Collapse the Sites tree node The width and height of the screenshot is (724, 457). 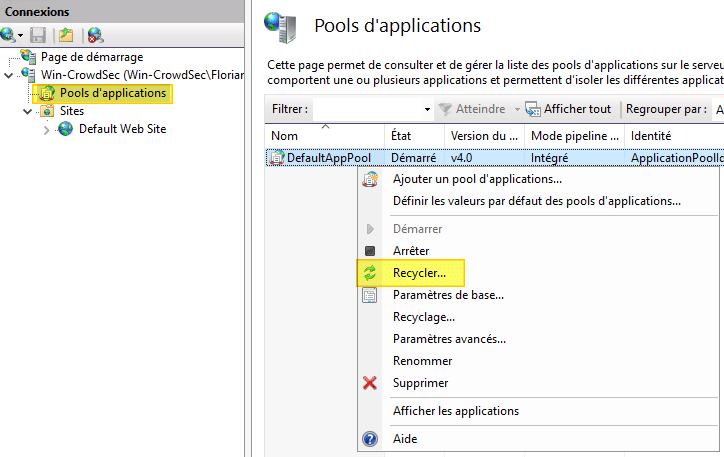point(28,112)
